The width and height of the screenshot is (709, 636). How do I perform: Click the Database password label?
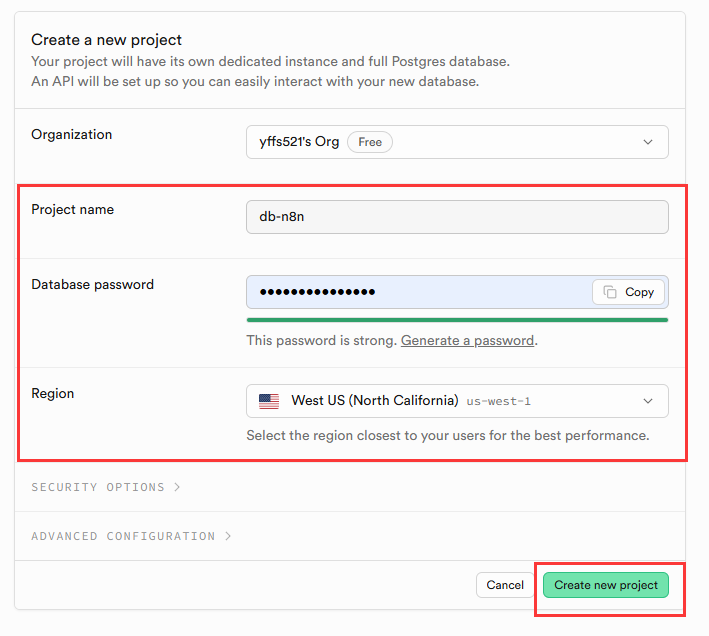[92, 284]
